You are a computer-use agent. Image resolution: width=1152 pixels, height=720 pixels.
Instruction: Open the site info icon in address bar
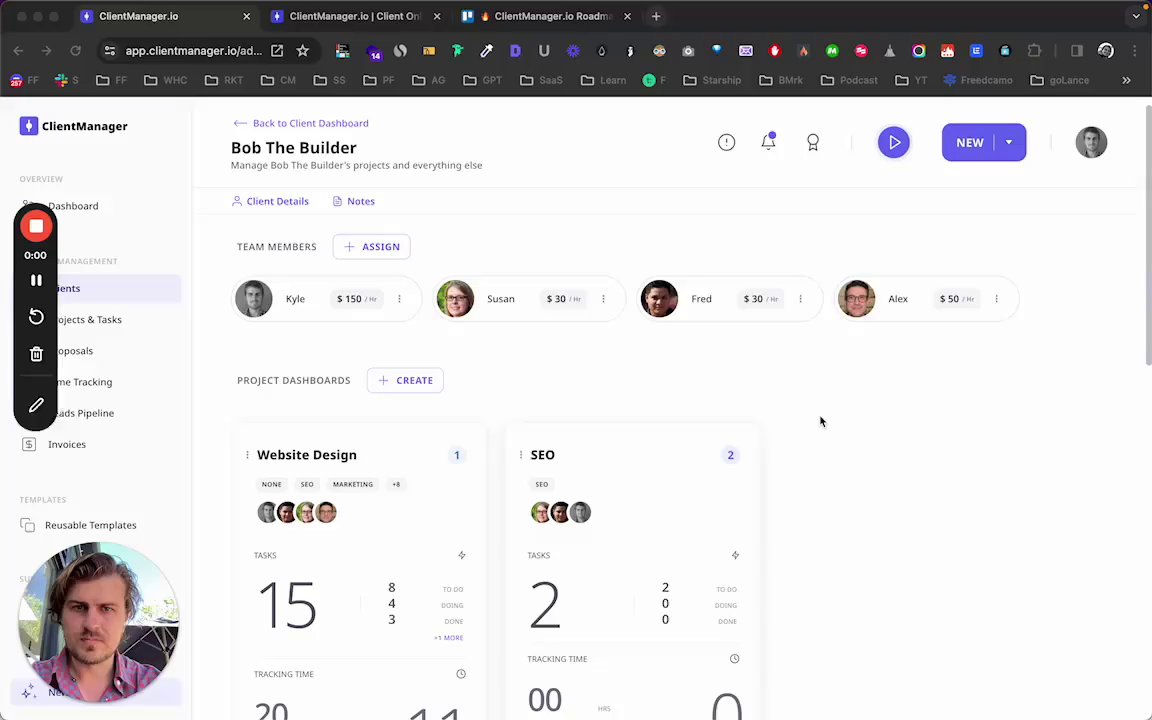[109, 51]
